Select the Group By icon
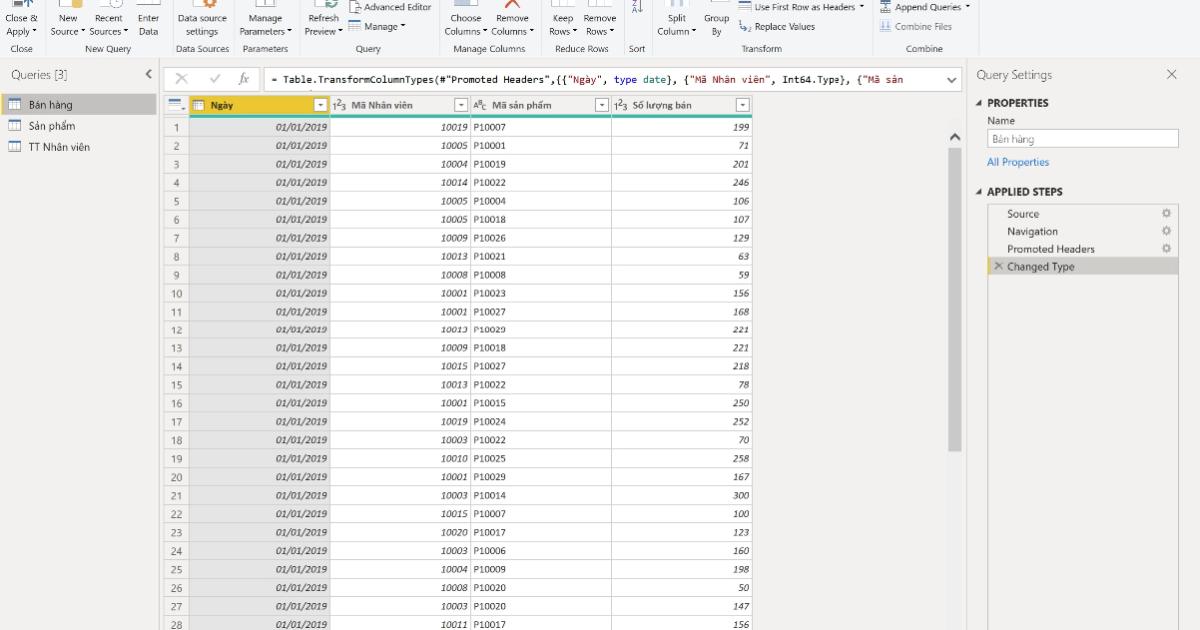The width and height of the screenshot is (1200, 630). pos(717,20)
